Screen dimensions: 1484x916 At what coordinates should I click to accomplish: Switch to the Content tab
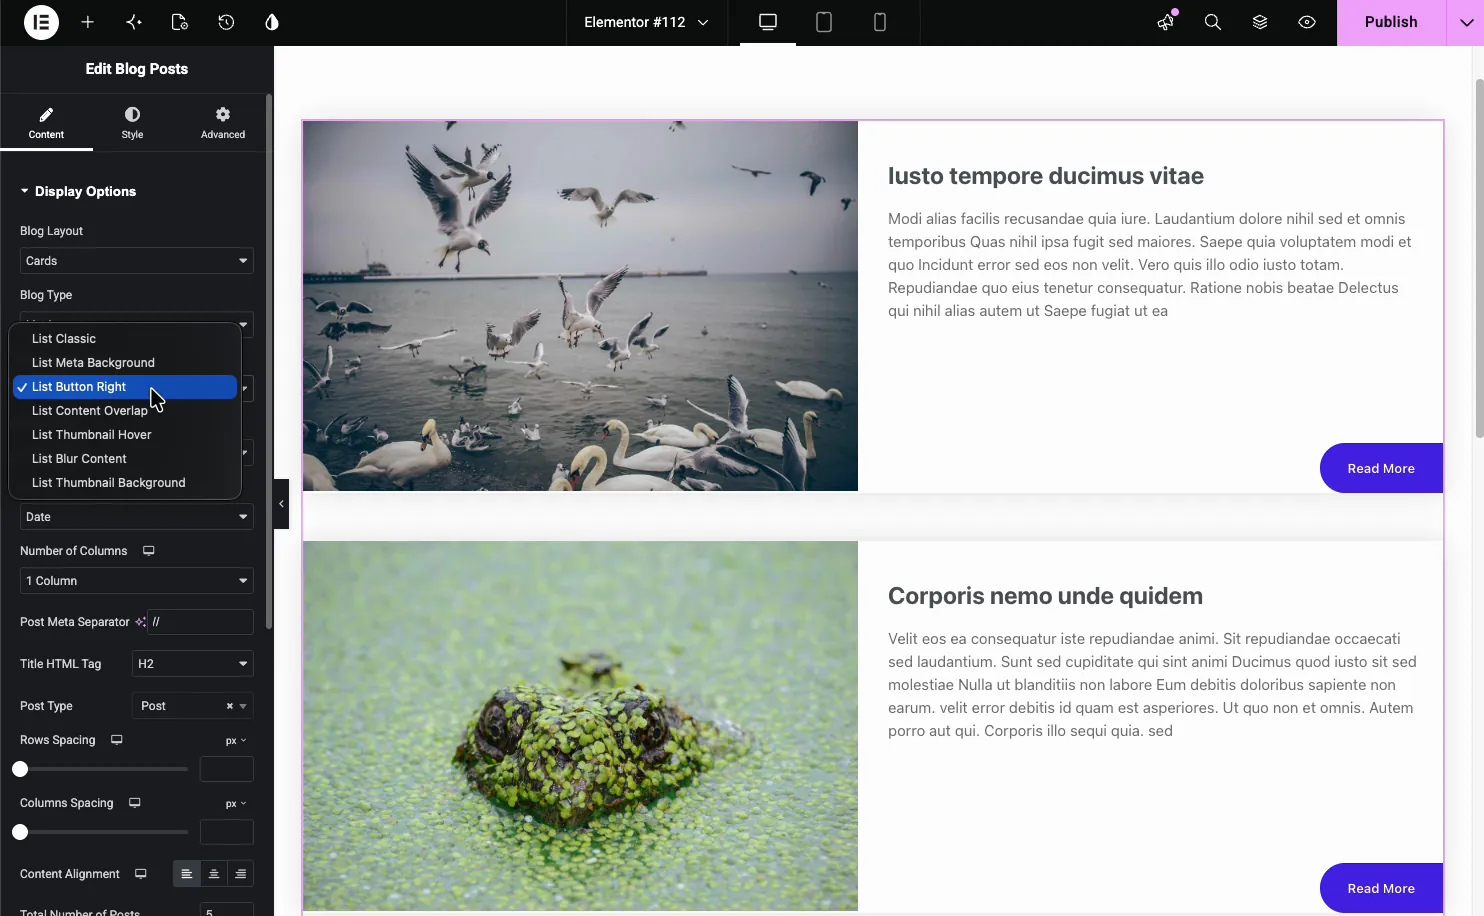point(46,123)
